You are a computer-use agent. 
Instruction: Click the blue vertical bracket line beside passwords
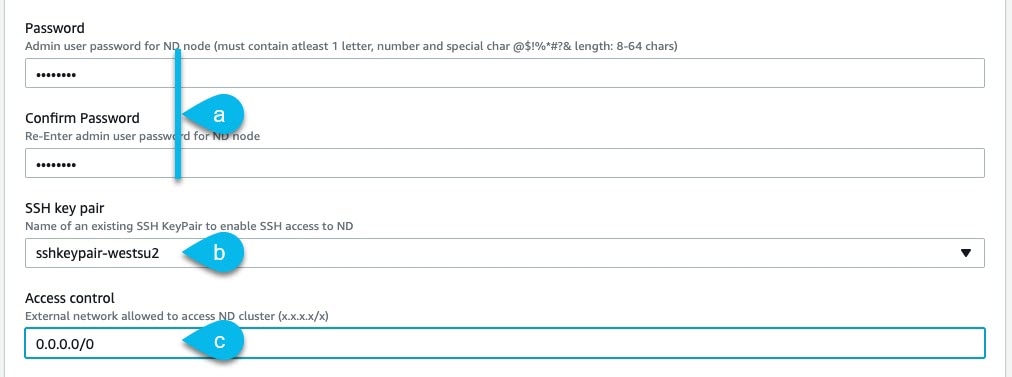177,114
